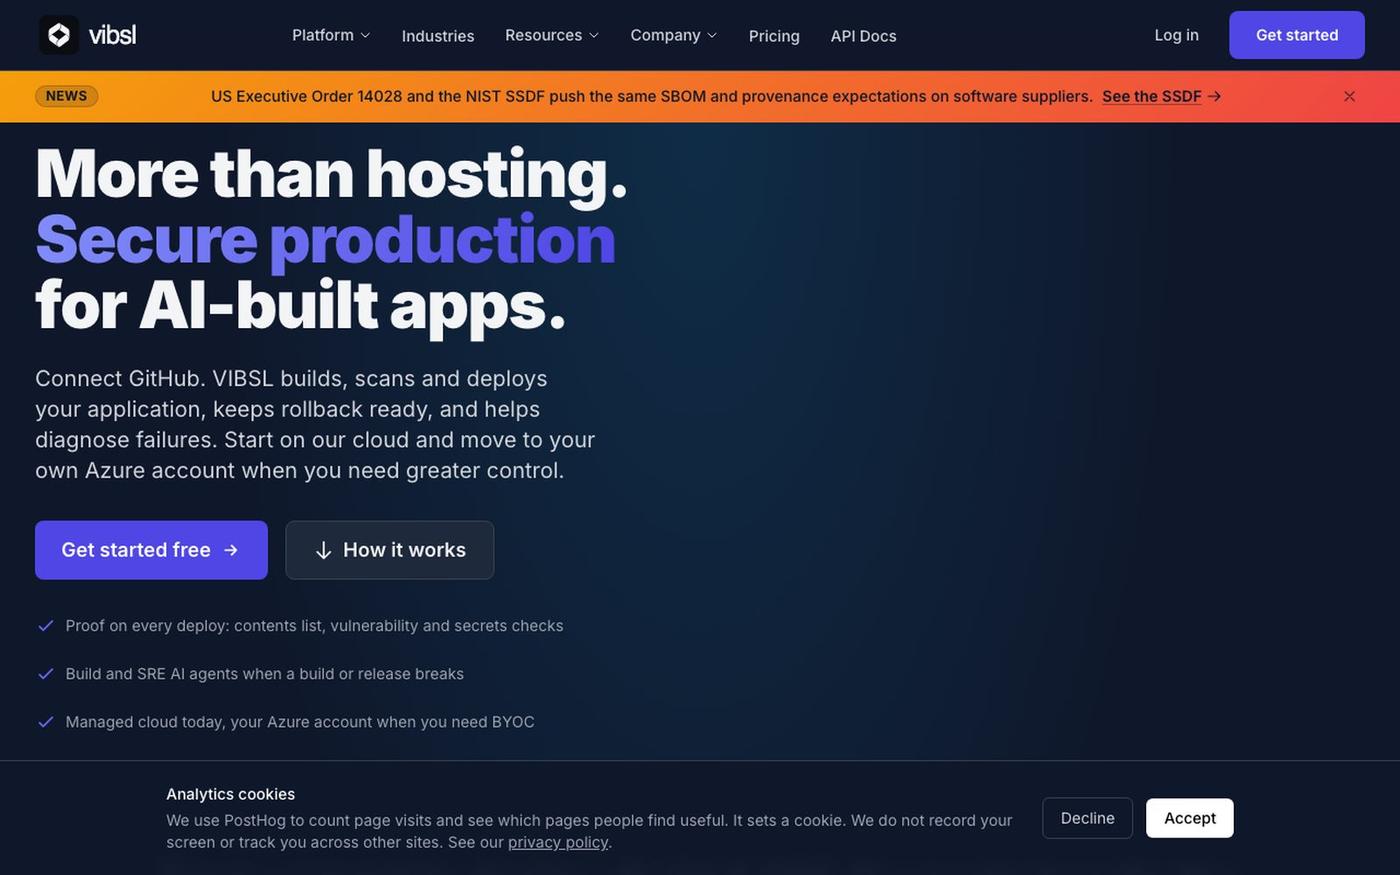
Task: Click the vibsl wordmark in the header
Action: [x=112, y=35]
